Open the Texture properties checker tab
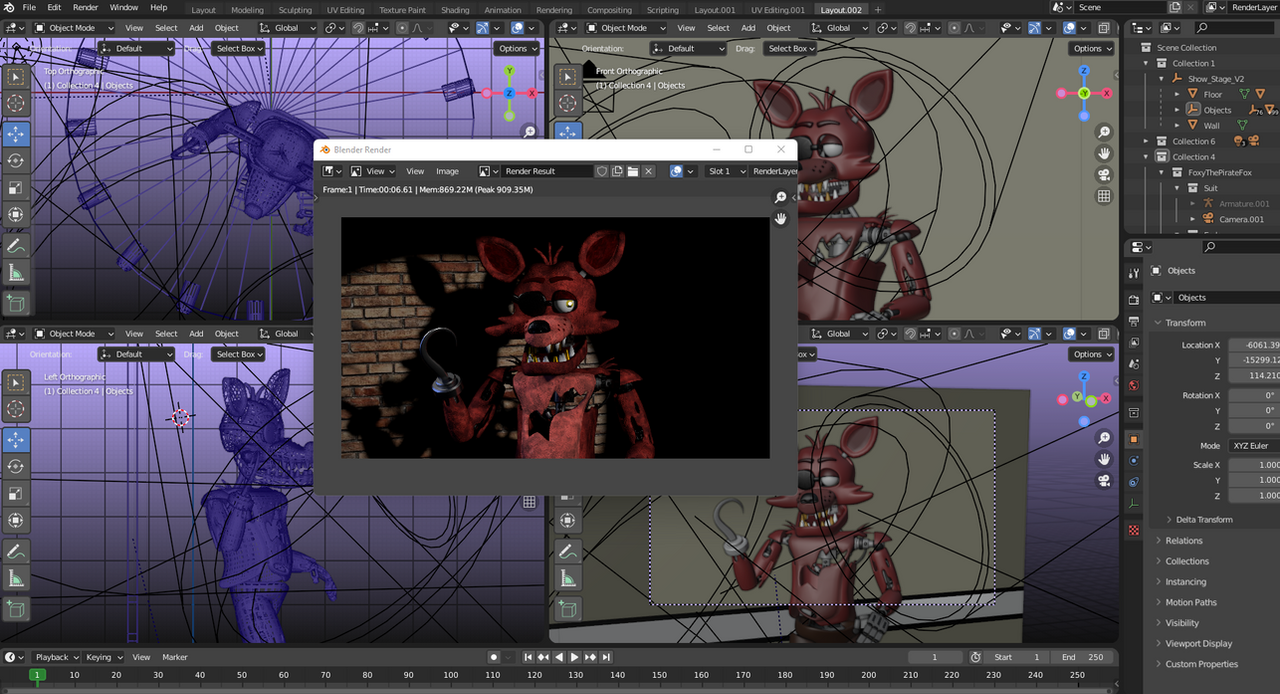 point(1133,530)
